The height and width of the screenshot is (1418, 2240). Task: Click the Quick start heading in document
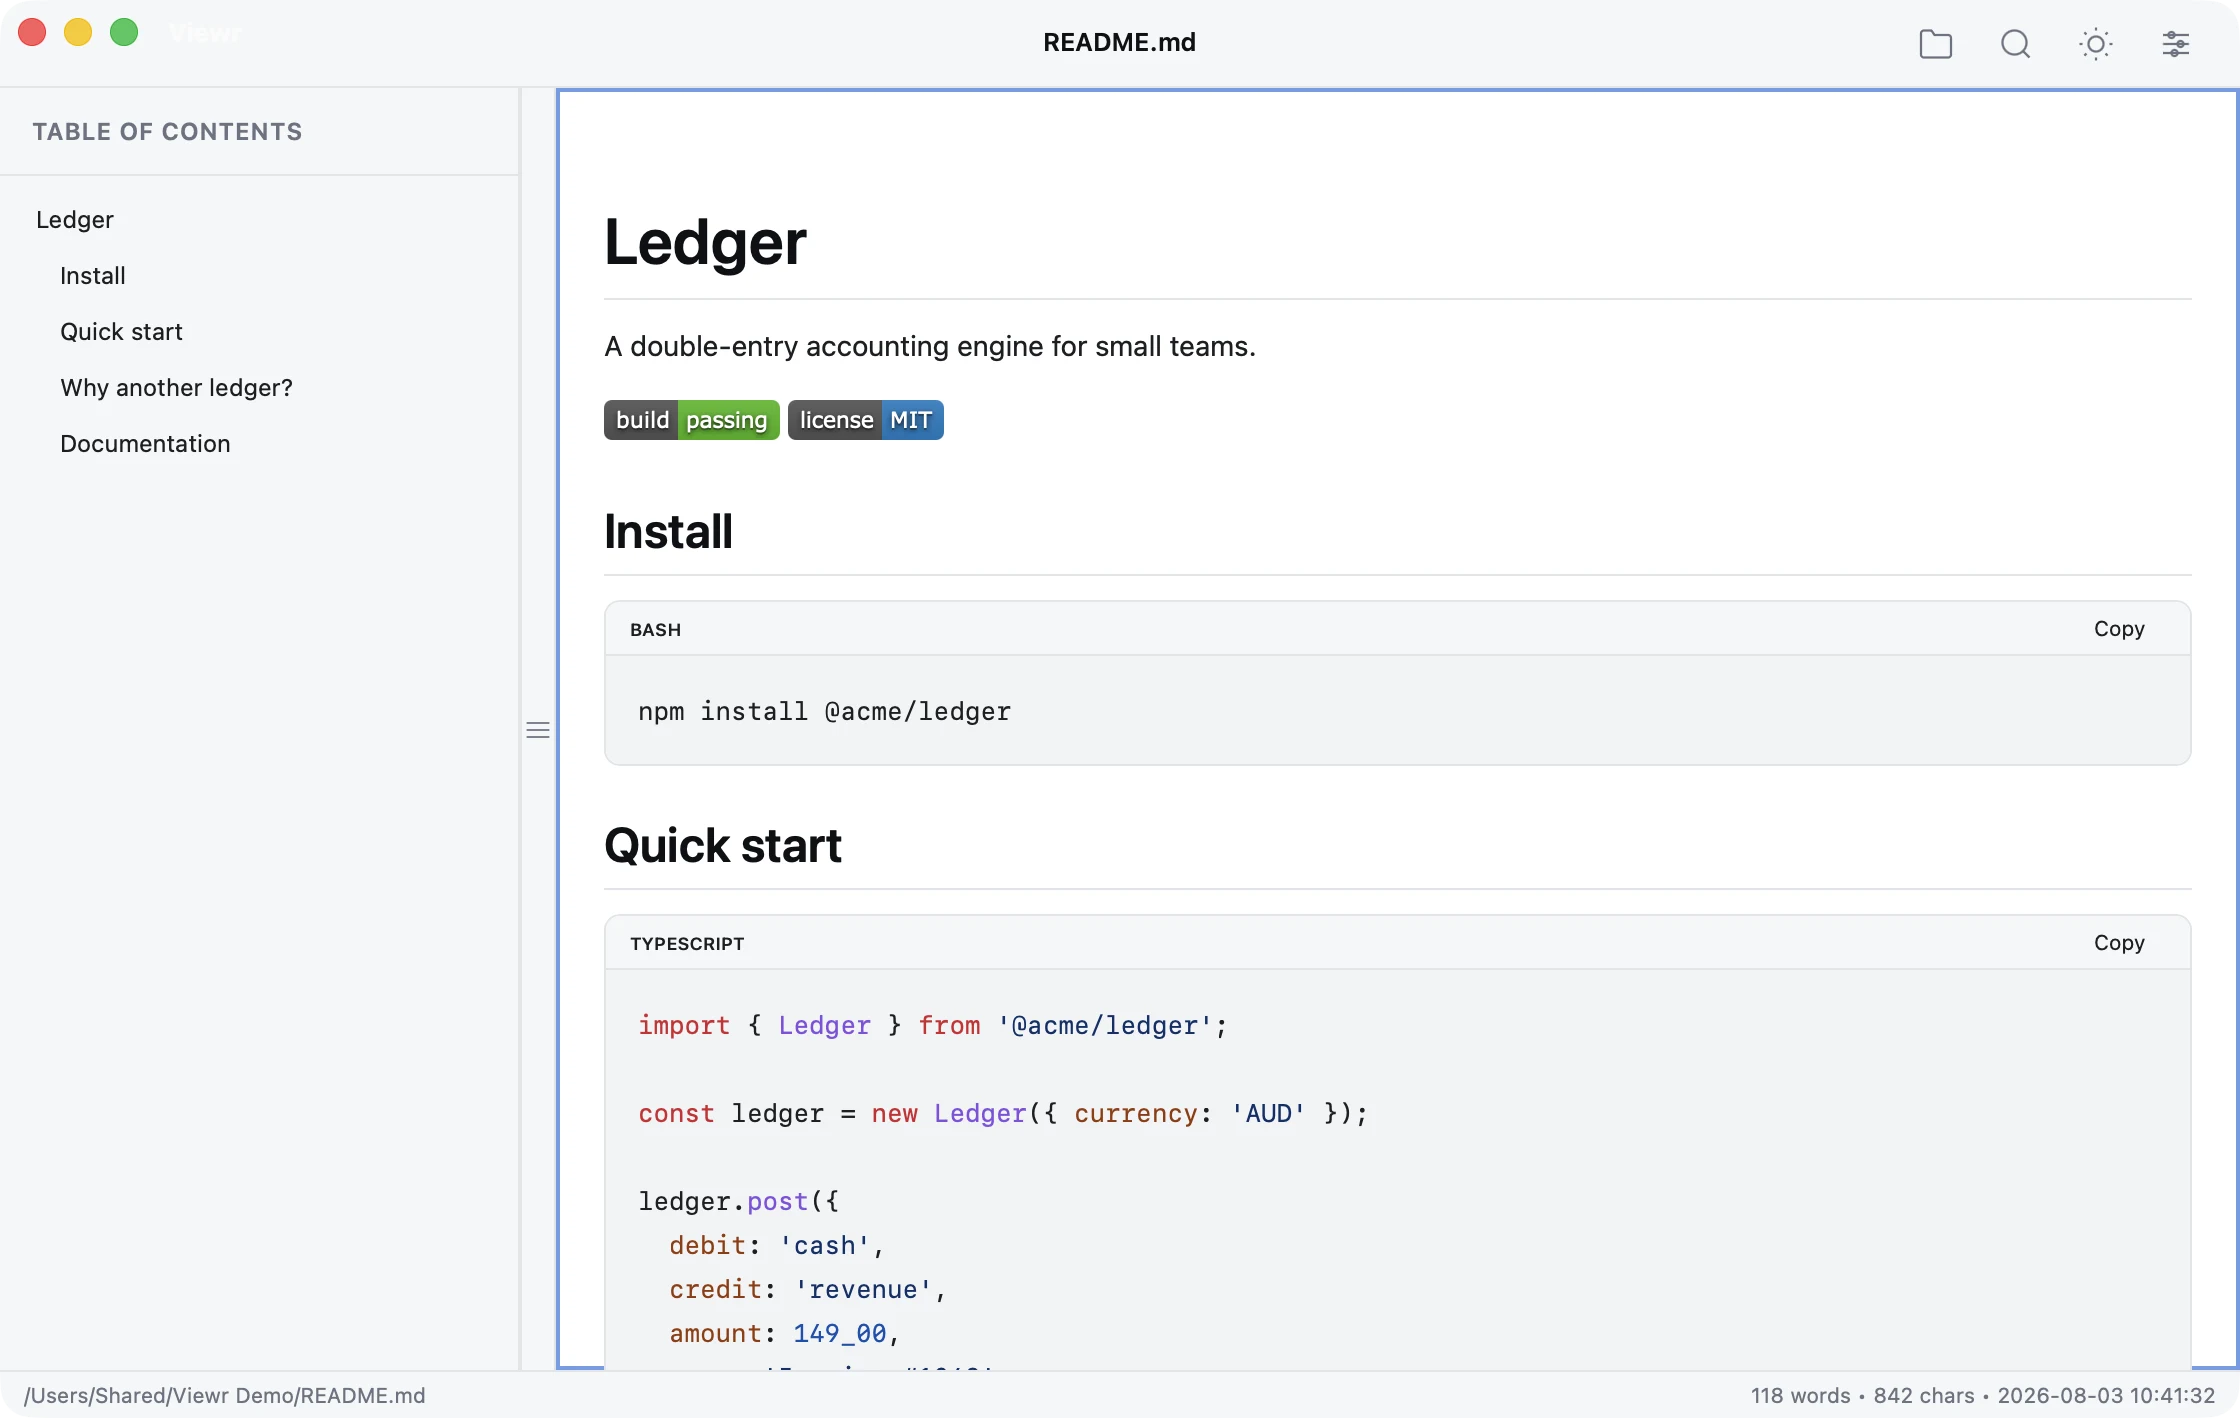point(722,846)
